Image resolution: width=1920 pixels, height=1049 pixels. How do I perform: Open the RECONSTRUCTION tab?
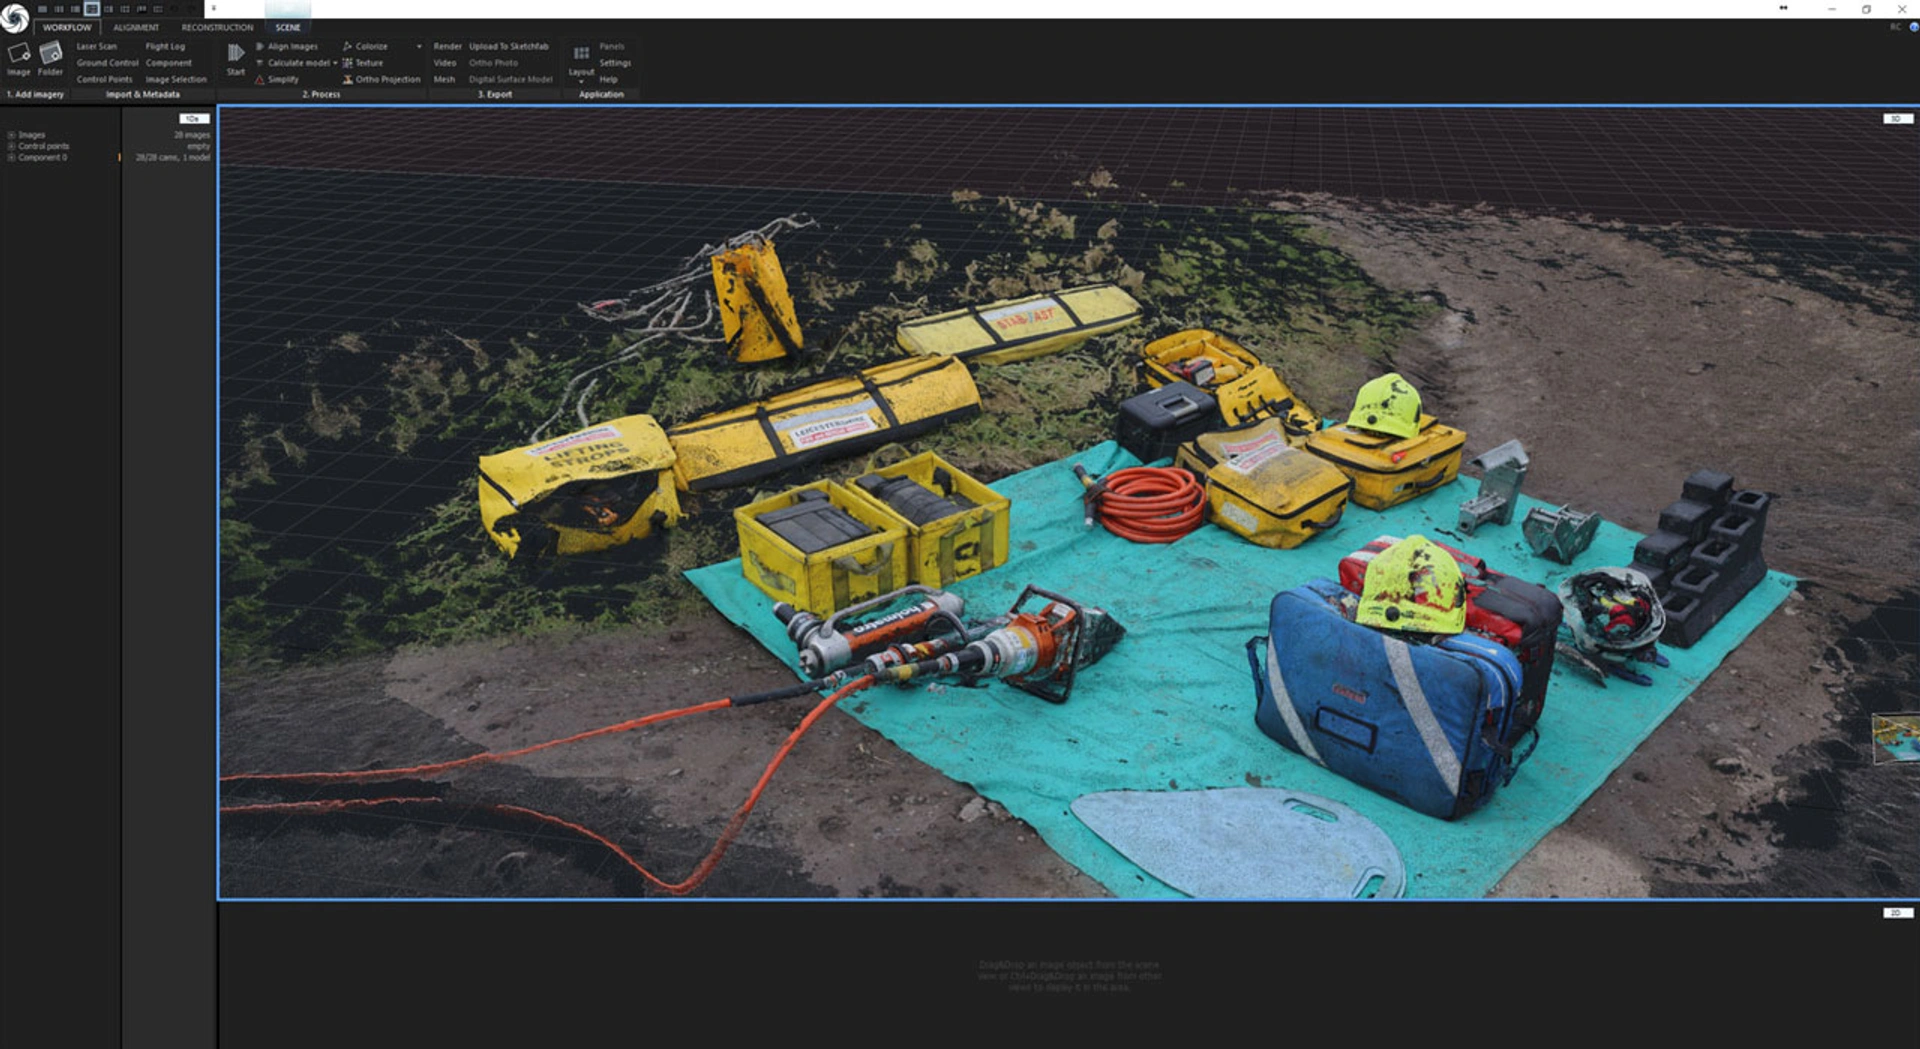217,28
